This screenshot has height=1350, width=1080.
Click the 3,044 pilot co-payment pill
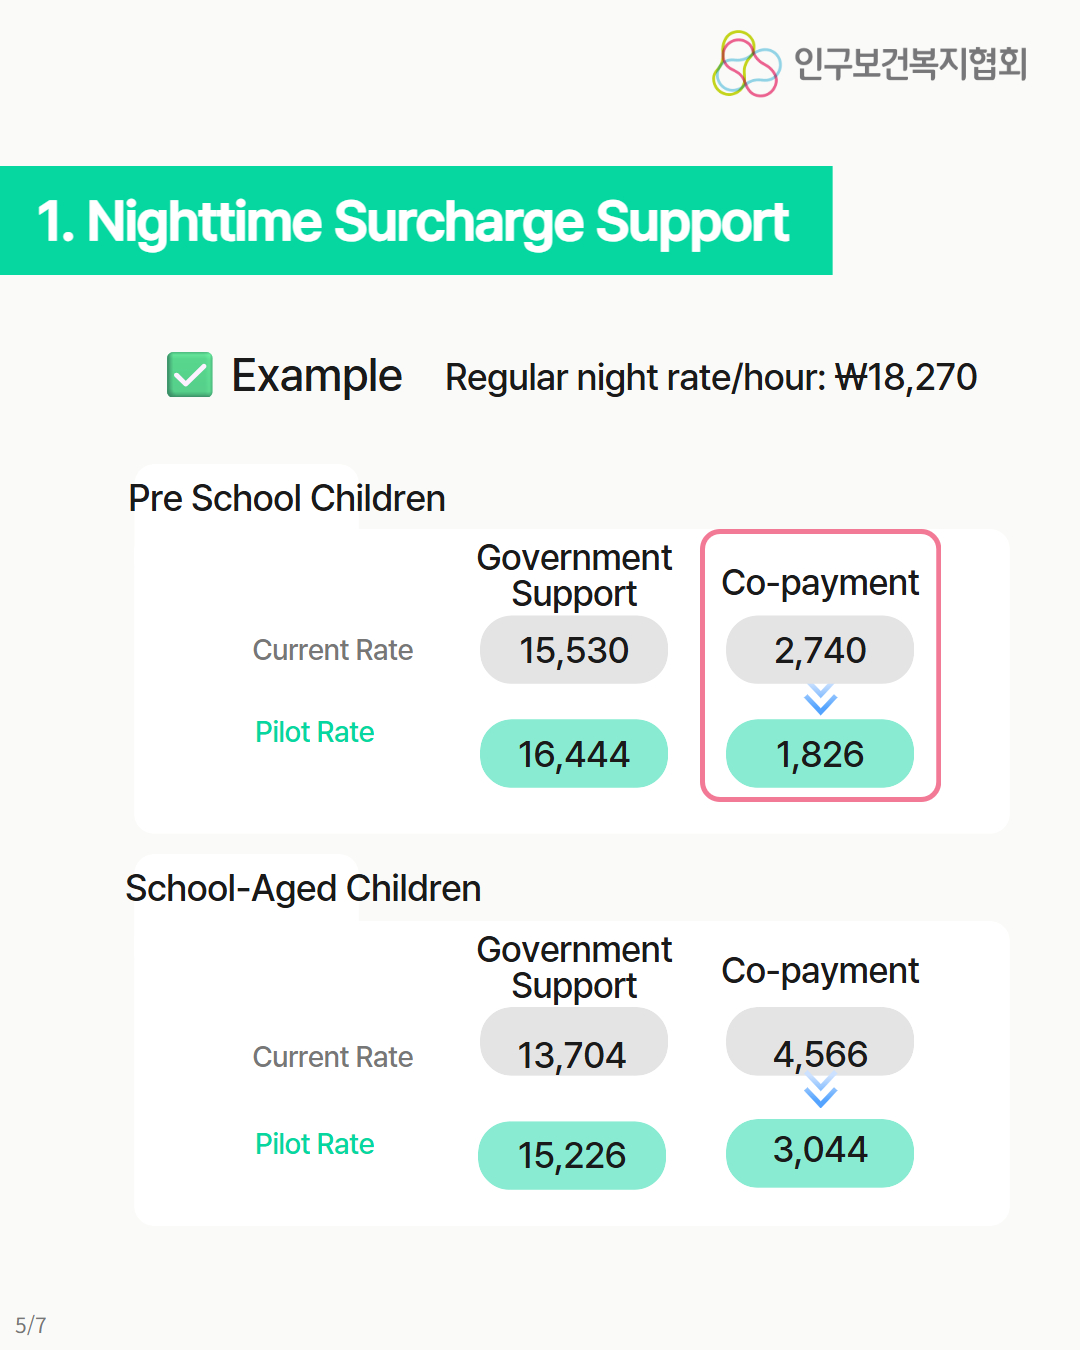tap(820, 1152)
